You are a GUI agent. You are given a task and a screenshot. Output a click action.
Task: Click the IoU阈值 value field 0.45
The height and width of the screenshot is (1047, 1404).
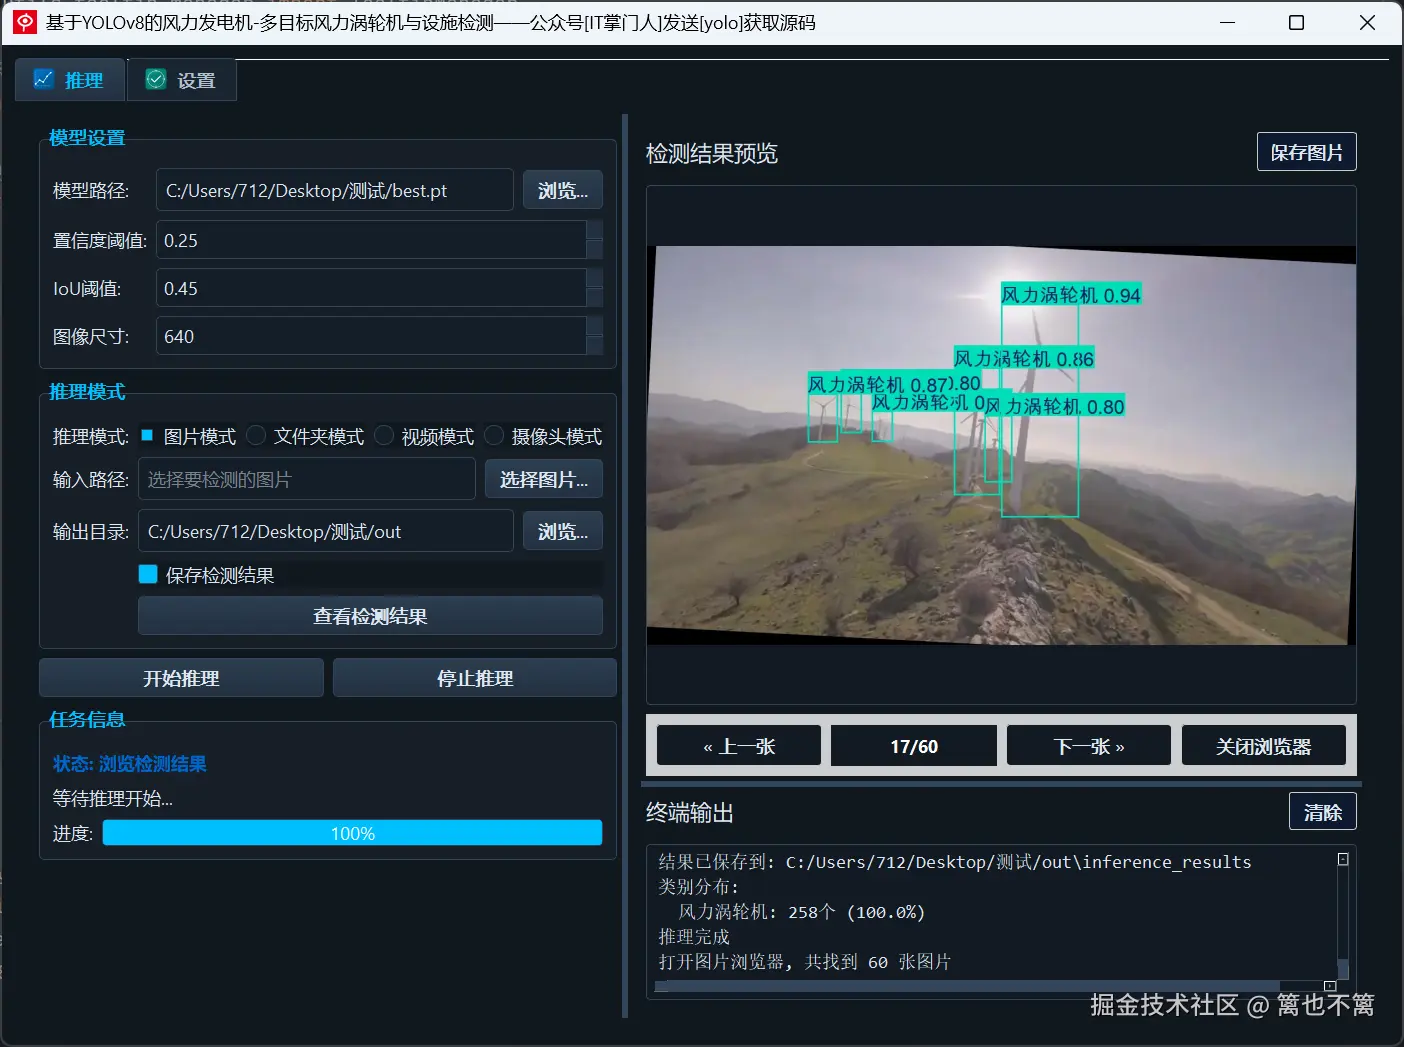[371, 288]
